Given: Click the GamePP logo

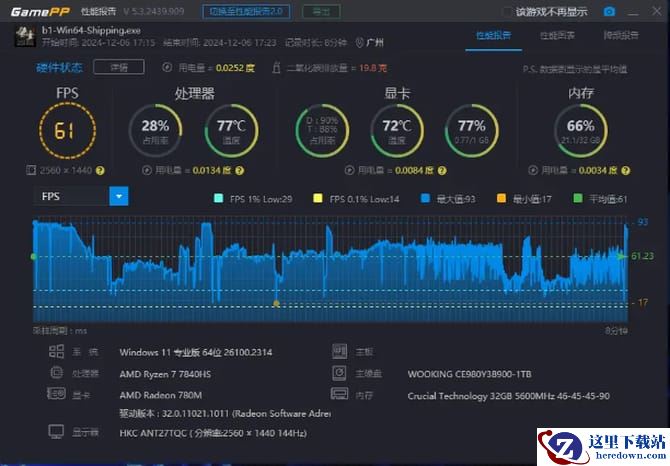Looking at the screenshot, I should pos(40,12).
